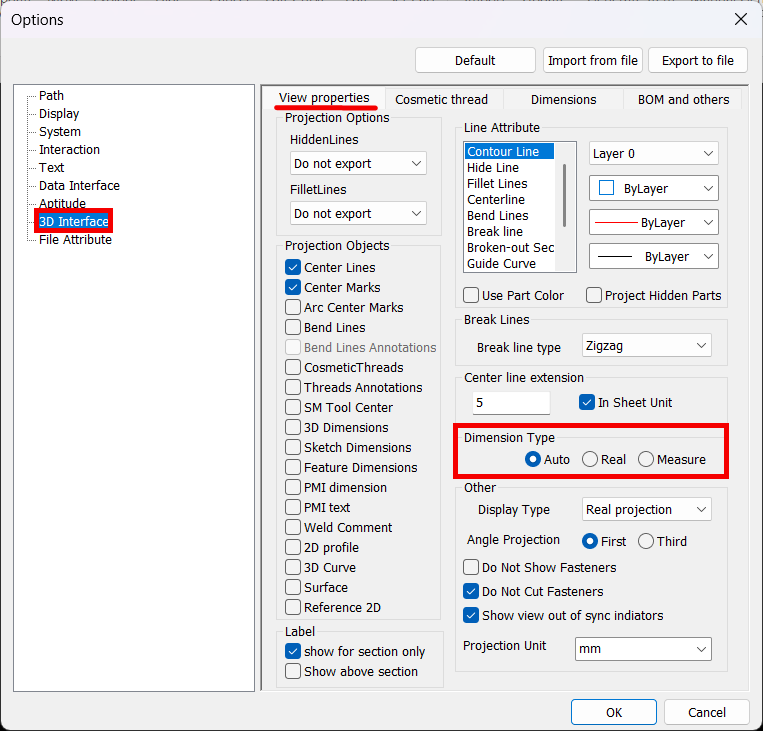
Task: Enable Reference 2D checkbox
Action: click(293, 607)
